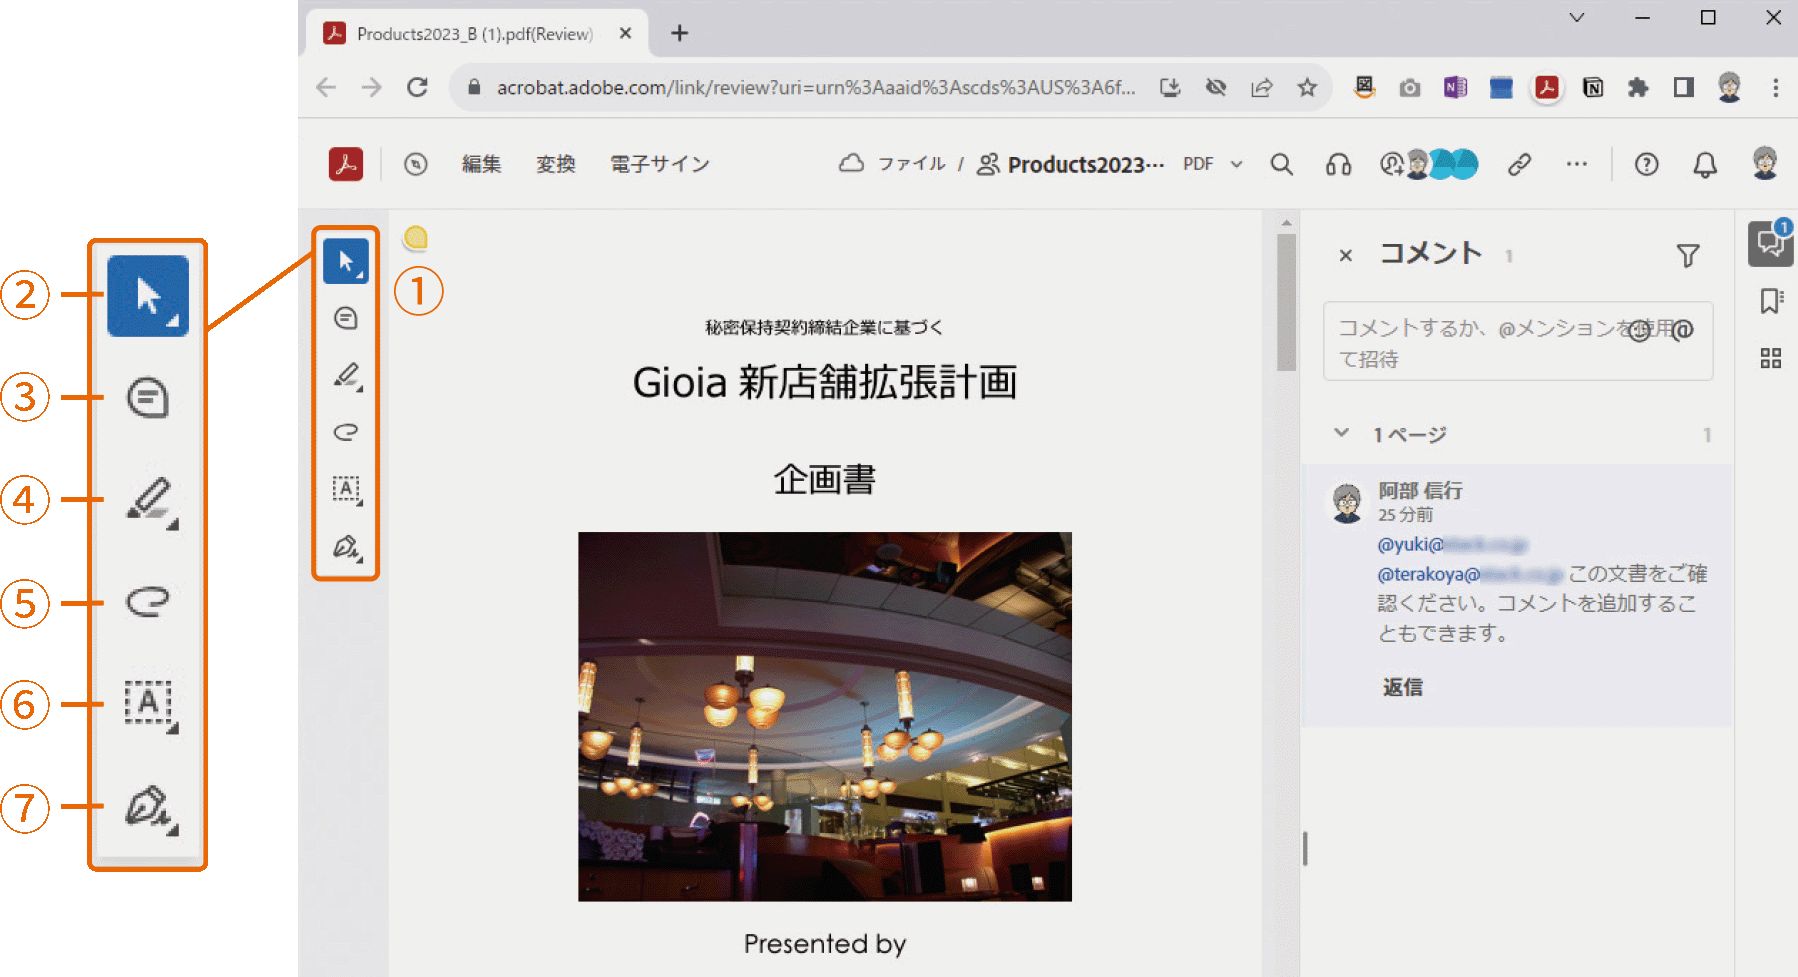Toggle the Chrome side panel
The height and width of the screenshot is (977, 1798).
1684,88
